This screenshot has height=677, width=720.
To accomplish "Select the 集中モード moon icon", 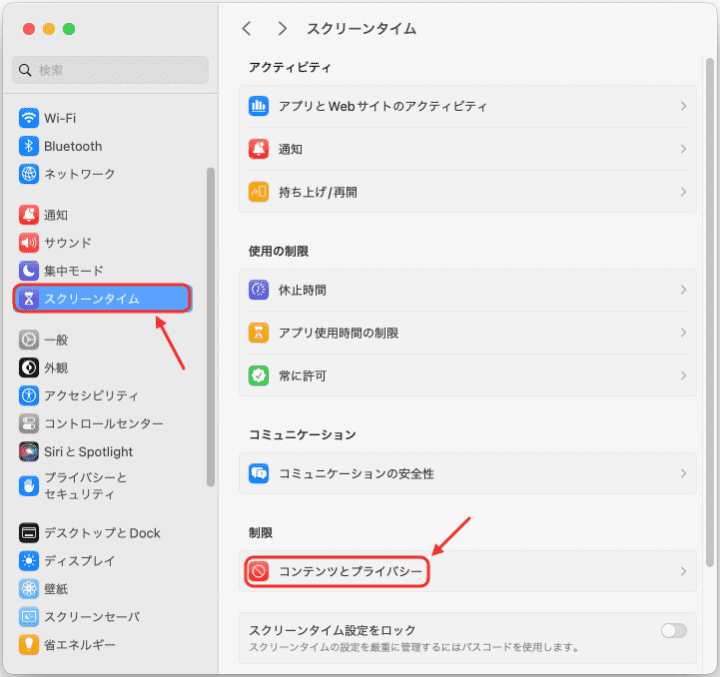I will (x=28, y=271).
